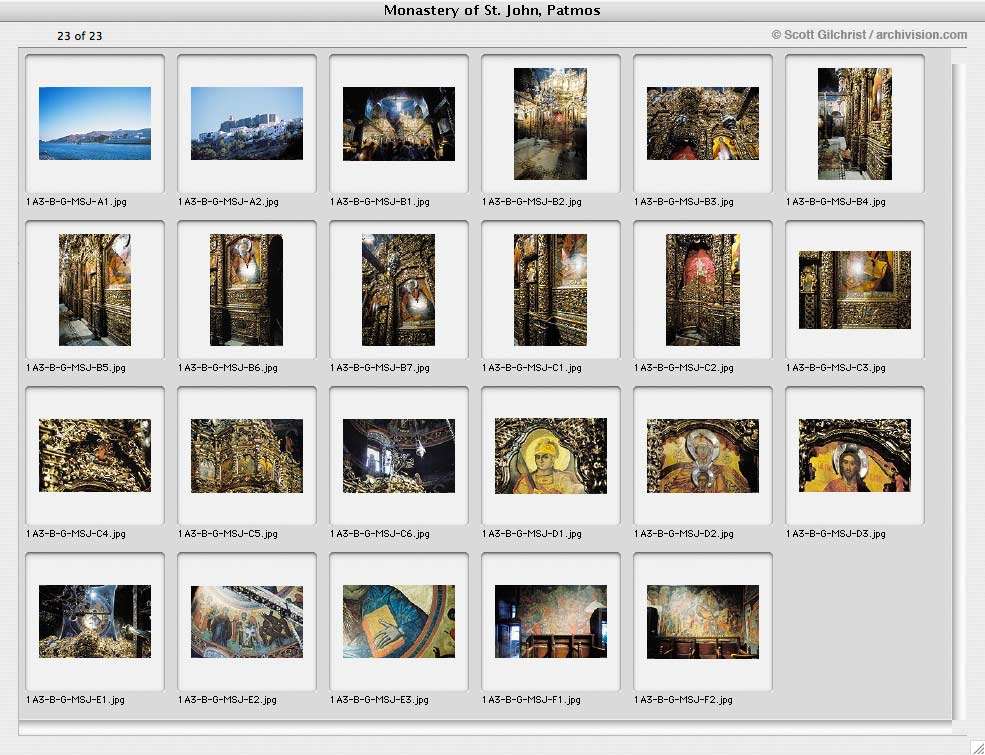
Task: Select the 1A3-B-G-MSJ-E2.jpg fresco thumbnail
Action: click(247, 621)
